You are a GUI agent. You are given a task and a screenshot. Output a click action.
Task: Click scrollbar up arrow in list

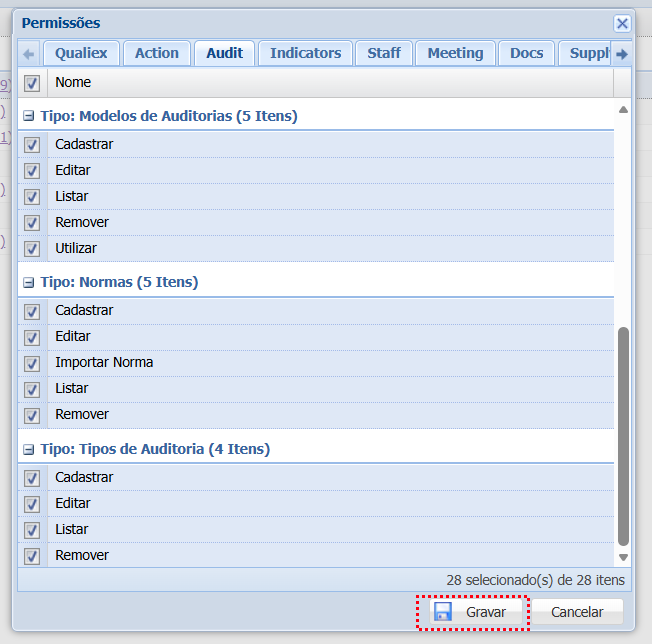pos(624,109)
